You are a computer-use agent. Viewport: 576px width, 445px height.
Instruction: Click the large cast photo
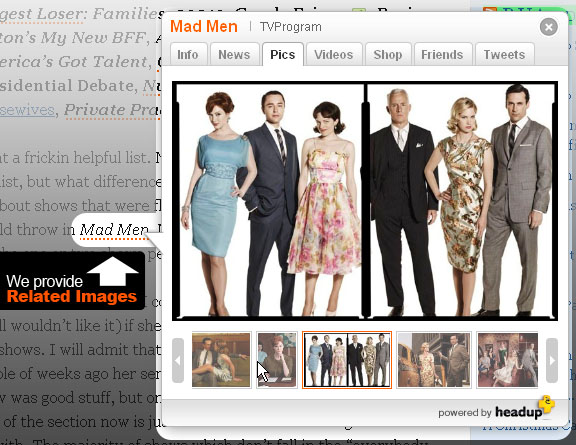[x=365, y=201]
